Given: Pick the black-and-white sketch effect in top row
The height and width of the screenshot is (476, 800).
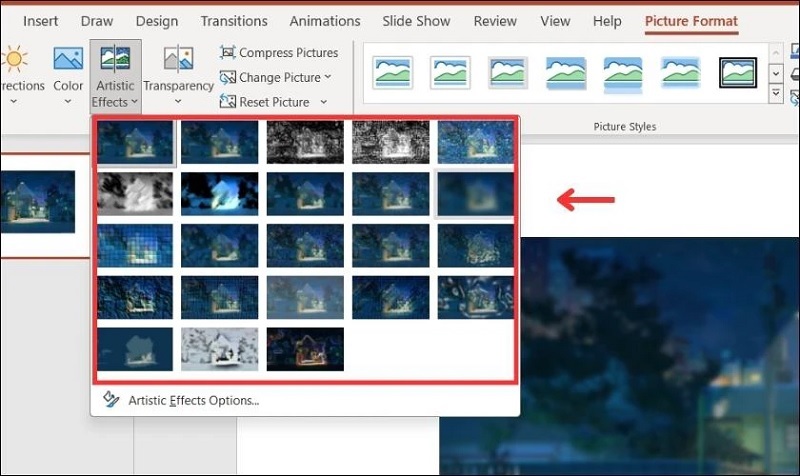Looking at the screenshot, I should [305, 142].
